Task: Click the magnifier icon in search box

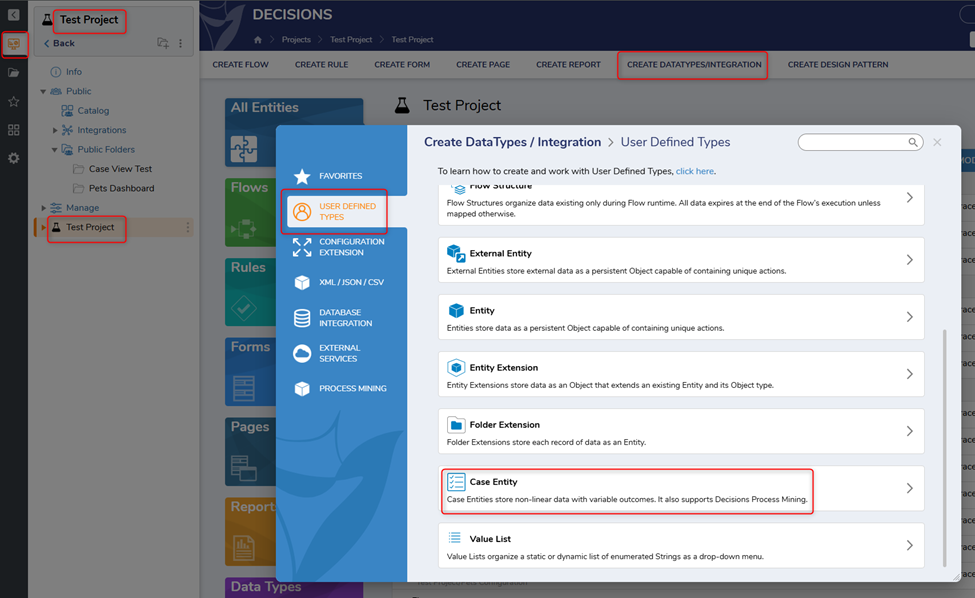Action: coord(913,143)
